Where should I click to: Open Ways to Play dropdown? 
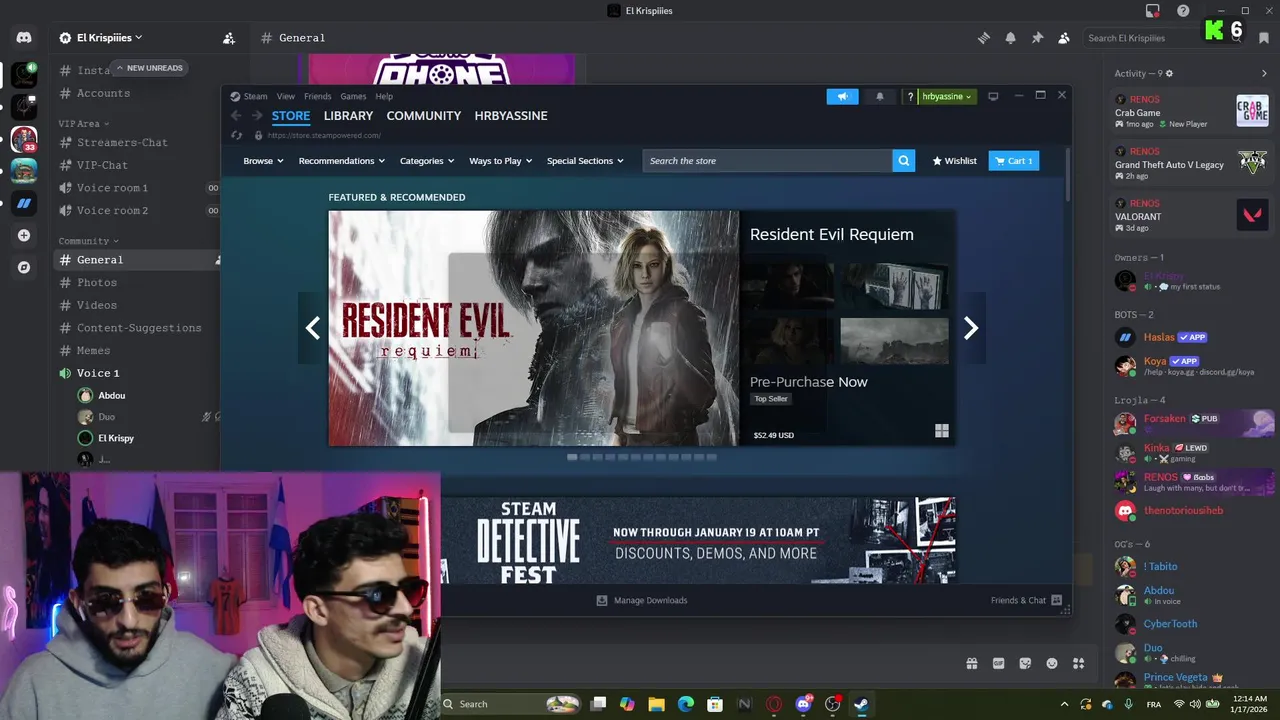pos(500,160)
